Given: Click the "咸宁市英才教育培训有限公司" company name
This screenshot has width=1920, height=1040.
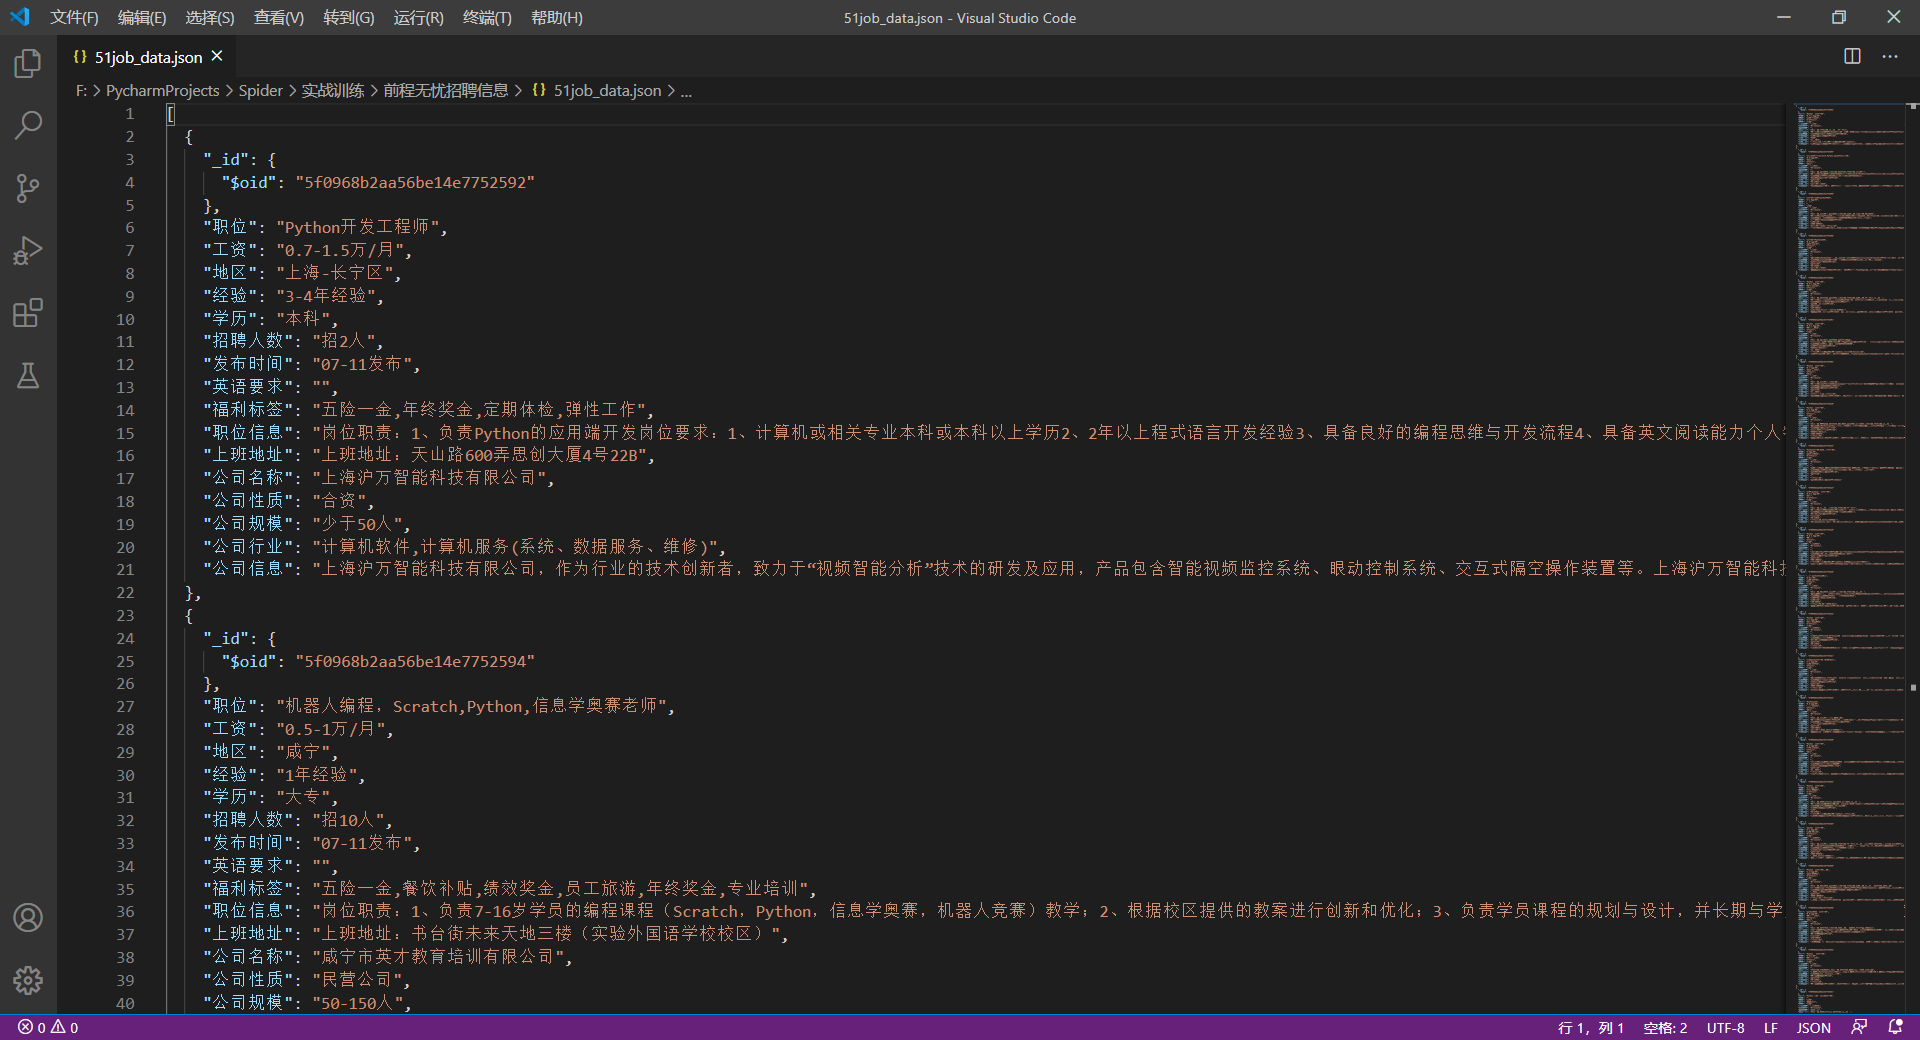Looking at the screenshot, I should (438, 957).
